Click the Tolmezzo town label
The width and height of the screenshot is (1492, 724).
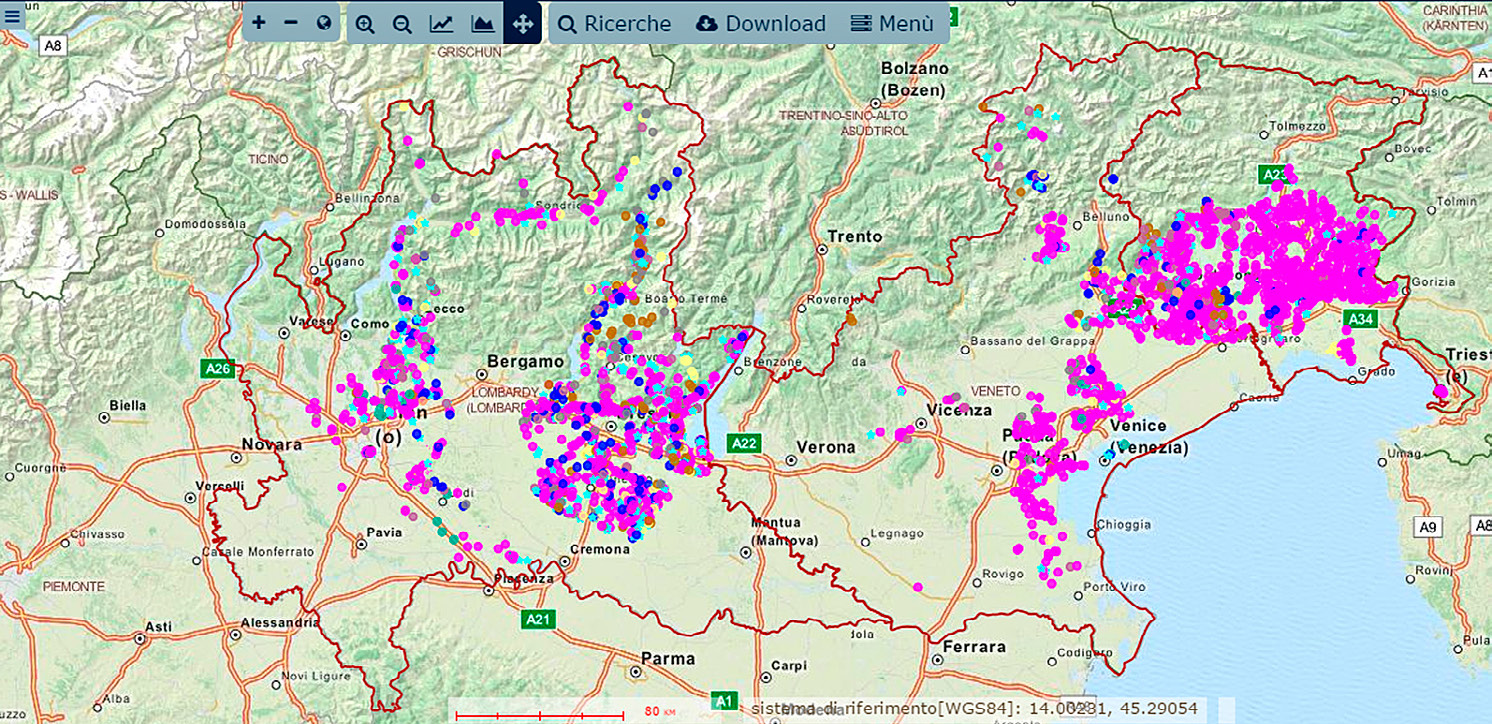(1297, 127)
